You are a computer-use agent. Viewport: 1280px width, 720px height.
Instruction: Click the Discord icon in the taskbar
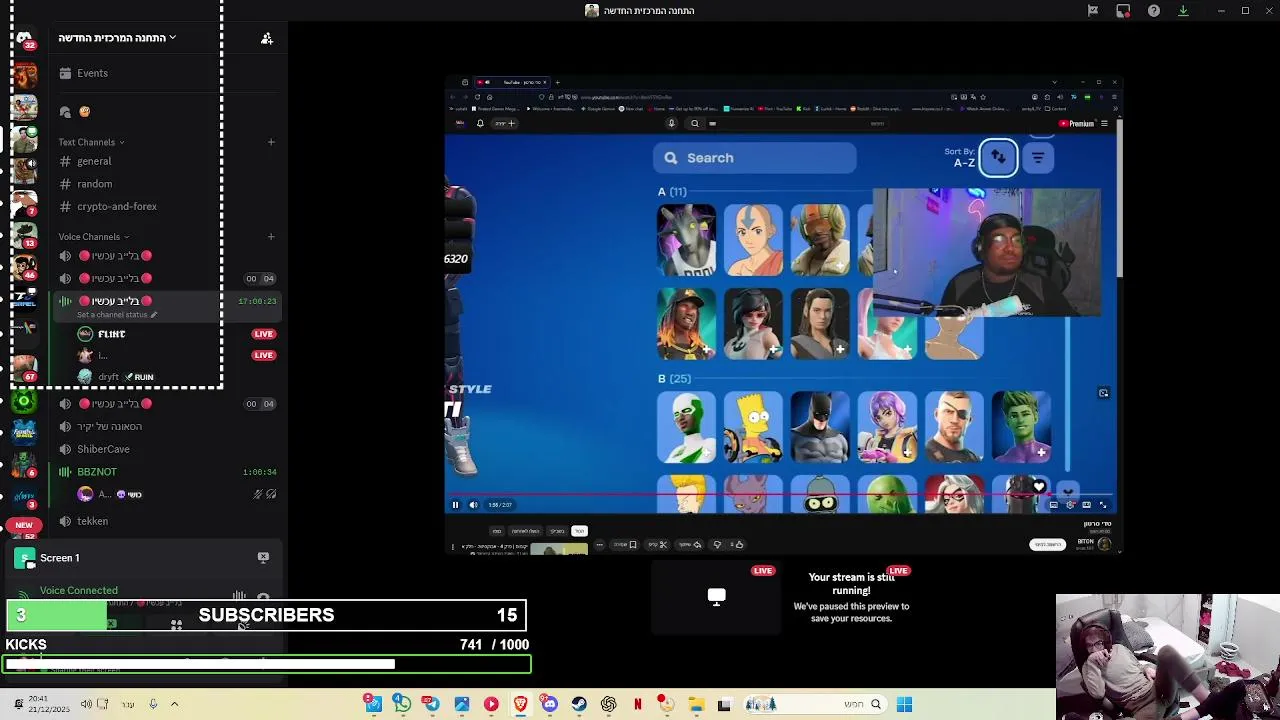549,704
